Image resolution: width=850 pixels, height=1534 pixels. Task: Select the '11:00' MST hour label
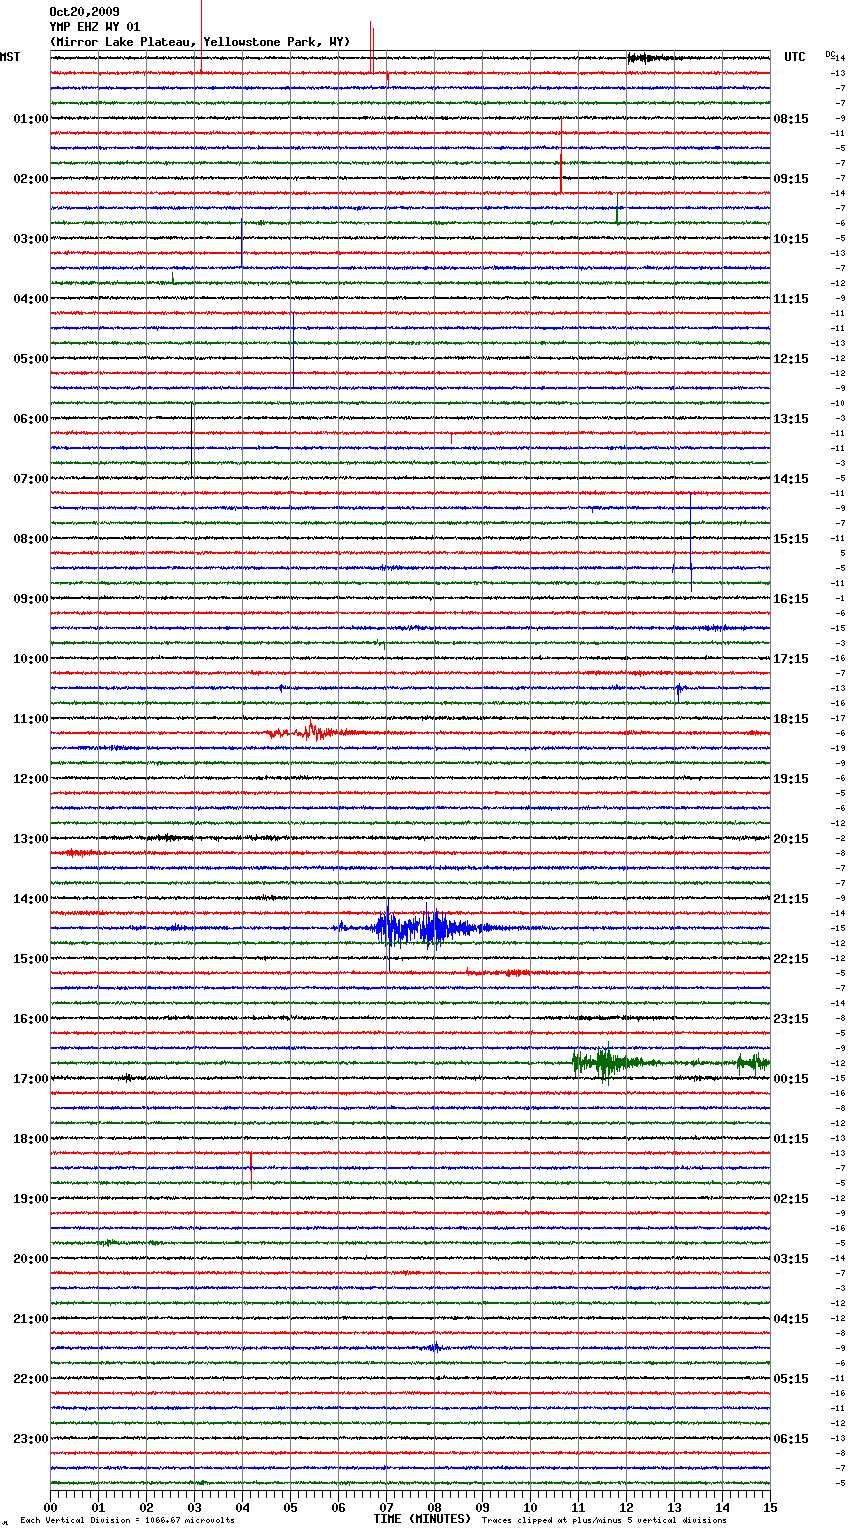[x=31, y=719]
